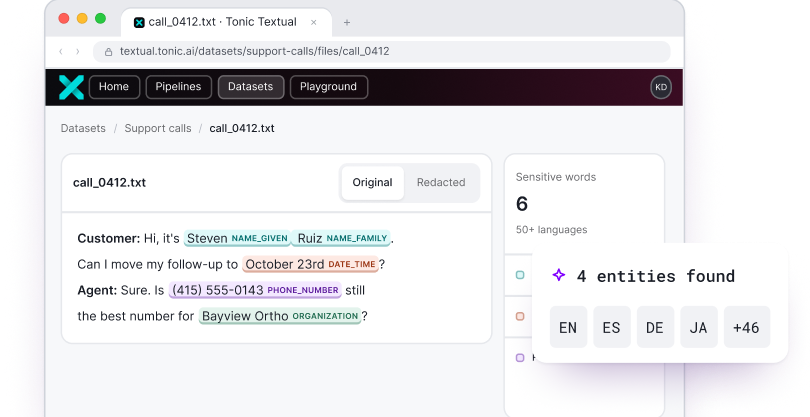Click the teal entity swatch in sidebar
The height and width of the screenshot is (417, 810).
[520, 275]
